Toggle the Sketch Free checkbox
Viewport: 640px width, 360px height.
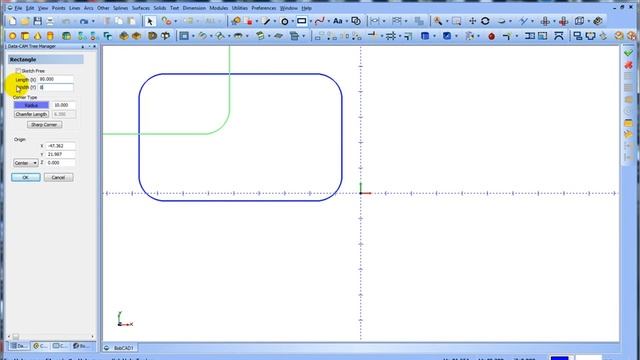pyautogui.click(x=18, y=71)
